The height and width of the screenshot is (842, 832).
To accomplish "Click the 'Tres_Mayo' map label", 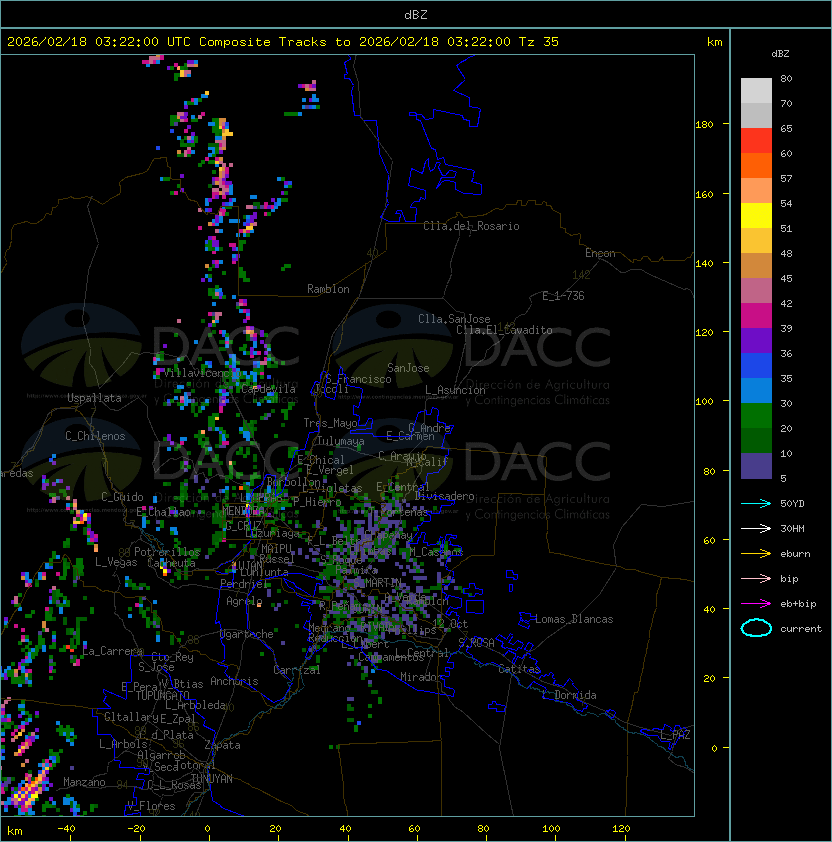I will click(x=330, y=423).
